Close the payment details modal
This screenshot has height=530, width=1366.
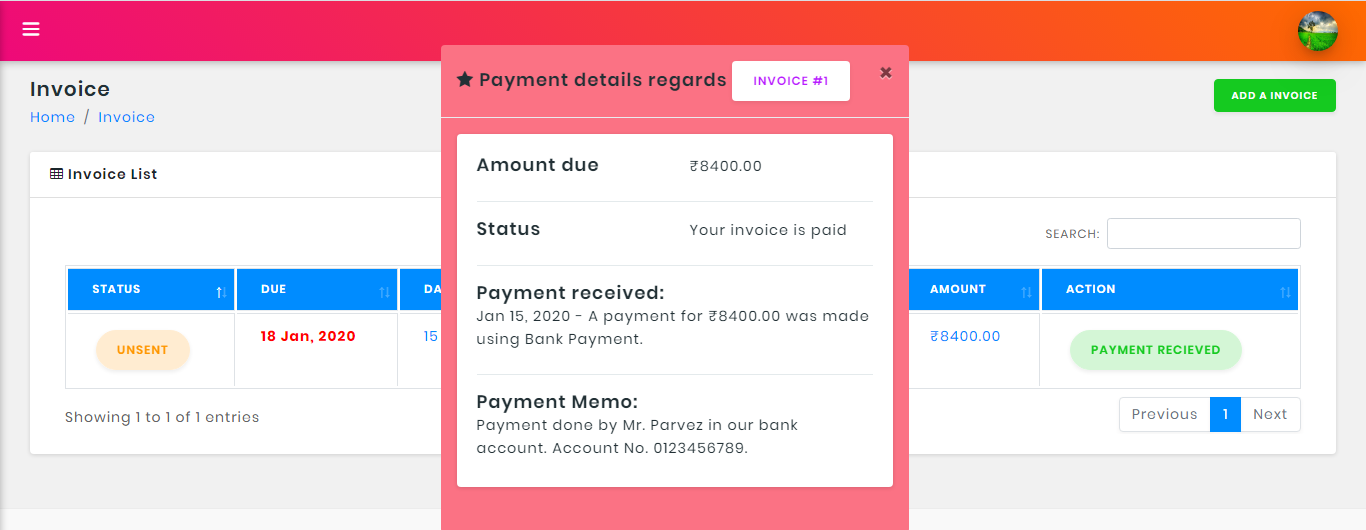pos(886,72)
